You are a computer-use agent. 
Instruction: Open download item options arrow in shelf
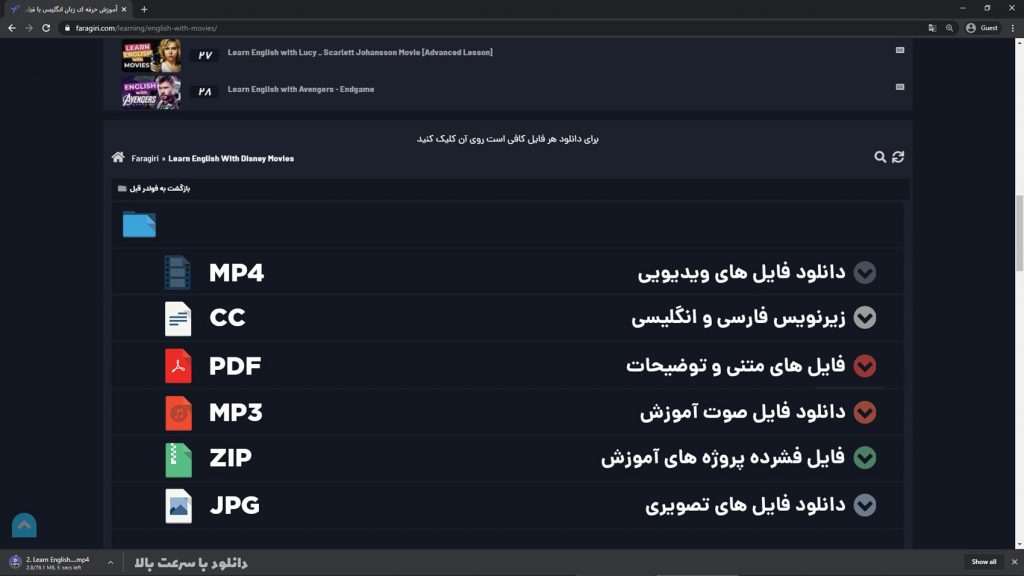pyautogui.click(x=110, y=562)
